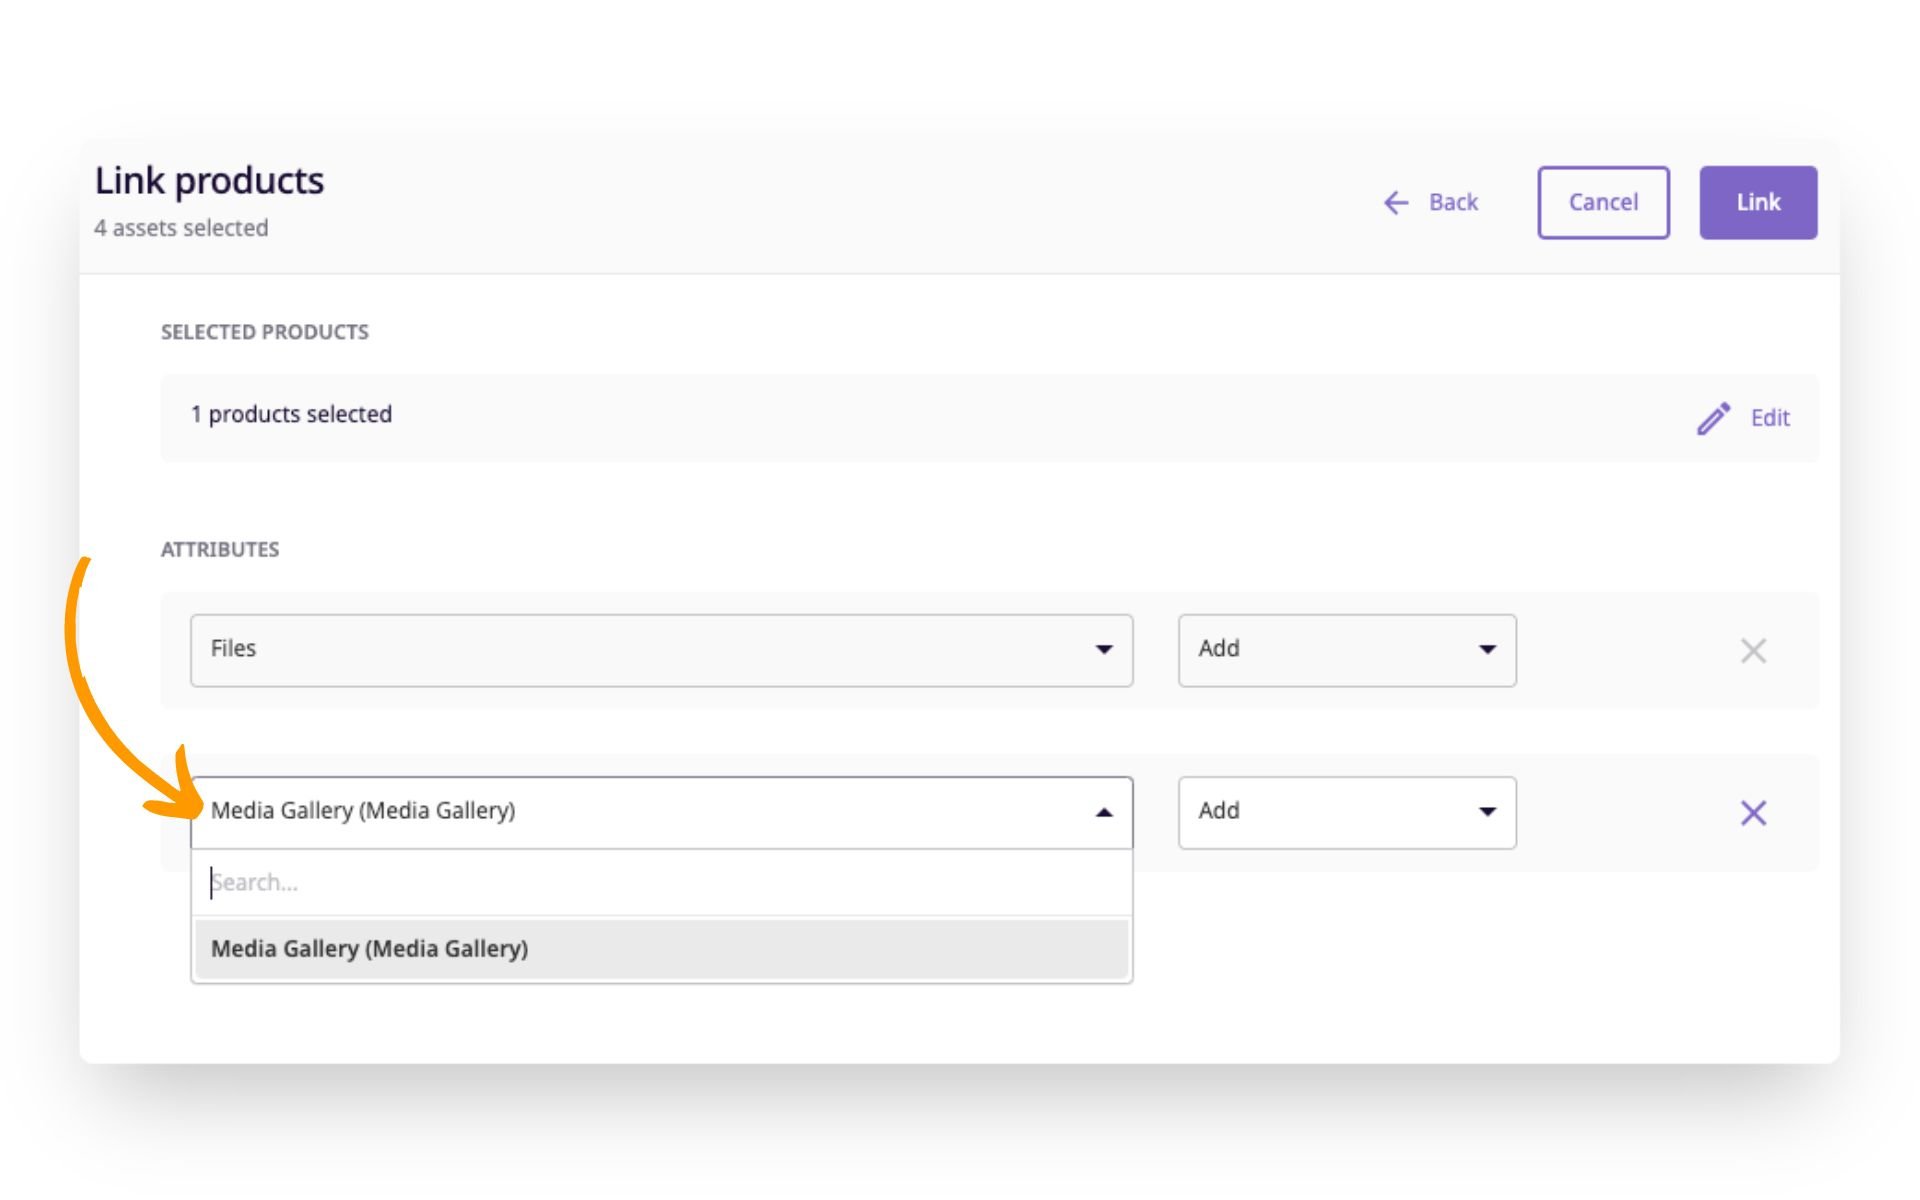
Task: Click the down chevron on the Files dropdown
Action: click(x=1104, y=650)
